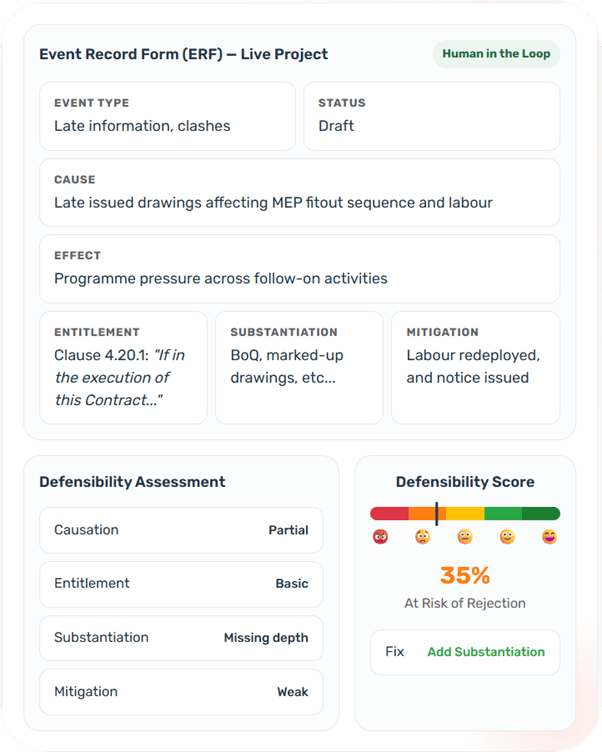Viewport: 602px width, 752px height.
Task: Click the angry red face emoji
Action: [380, 537]
